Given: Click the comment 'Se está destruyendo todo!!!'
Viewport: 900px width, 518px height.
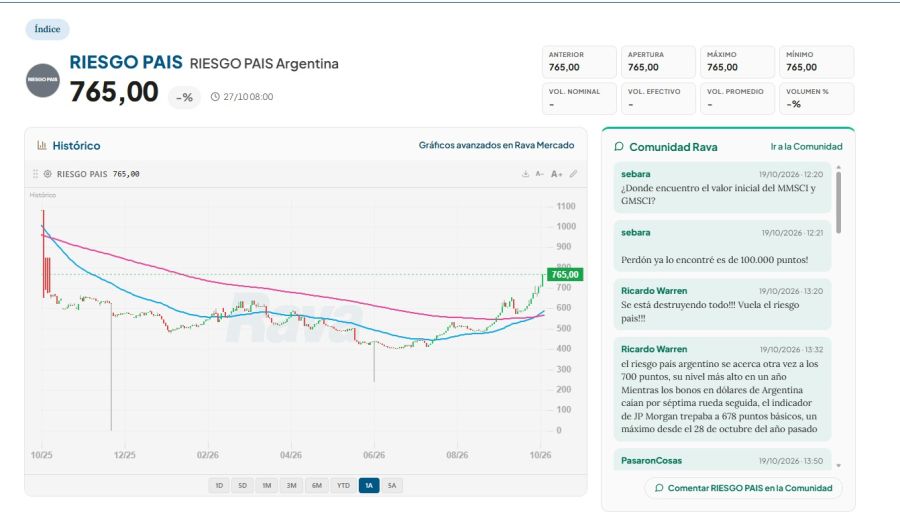Looking at the screenshot, I should [x=710, y=311].
